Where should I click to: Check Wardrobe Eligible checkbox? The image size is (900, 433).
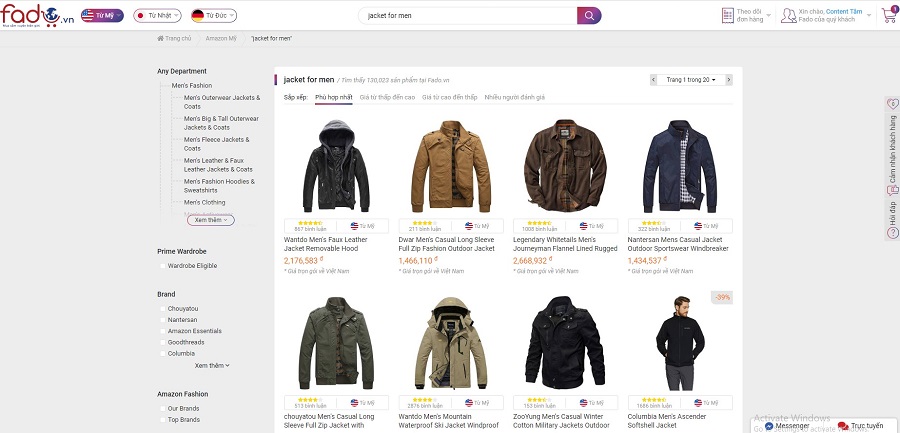(163, 266)
